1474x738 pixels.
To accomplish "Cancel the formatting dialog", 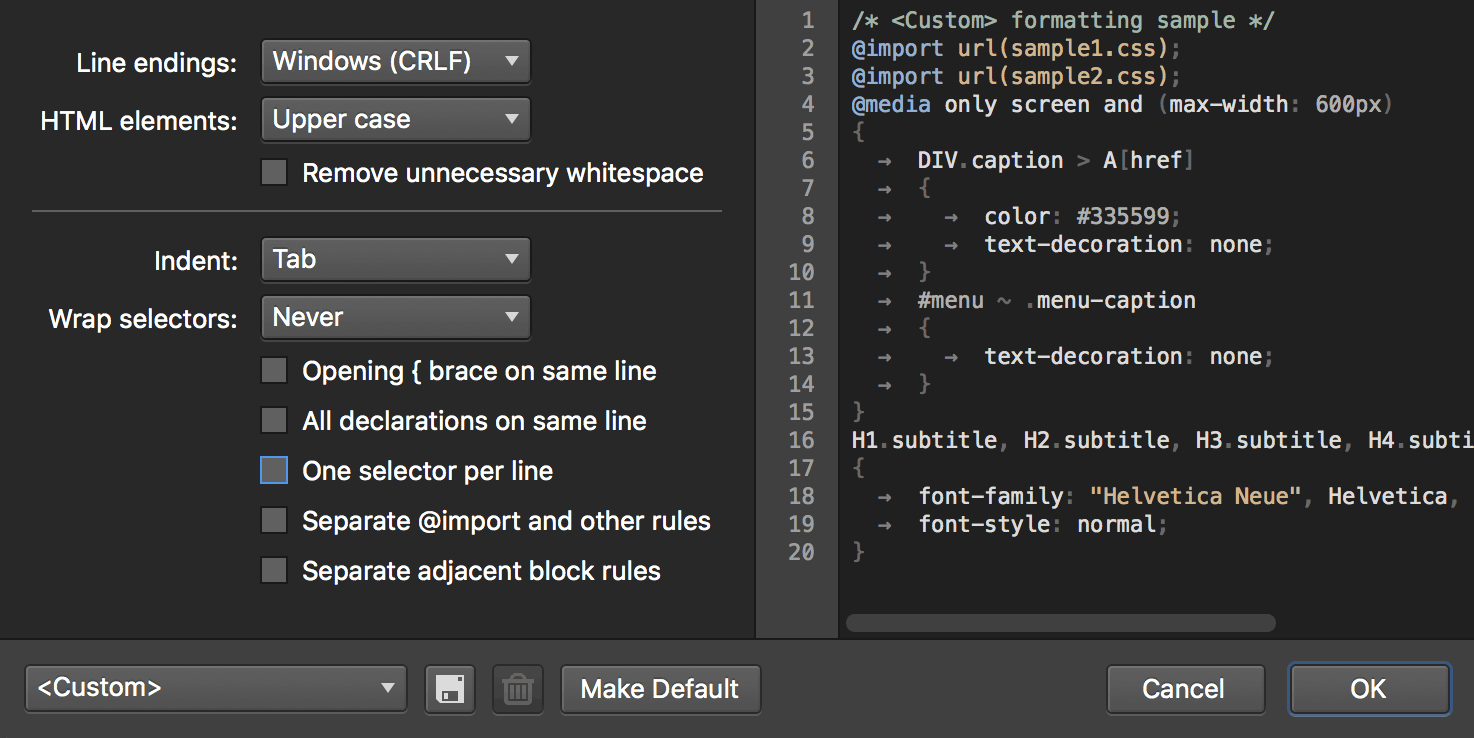I will (1184, 689).
